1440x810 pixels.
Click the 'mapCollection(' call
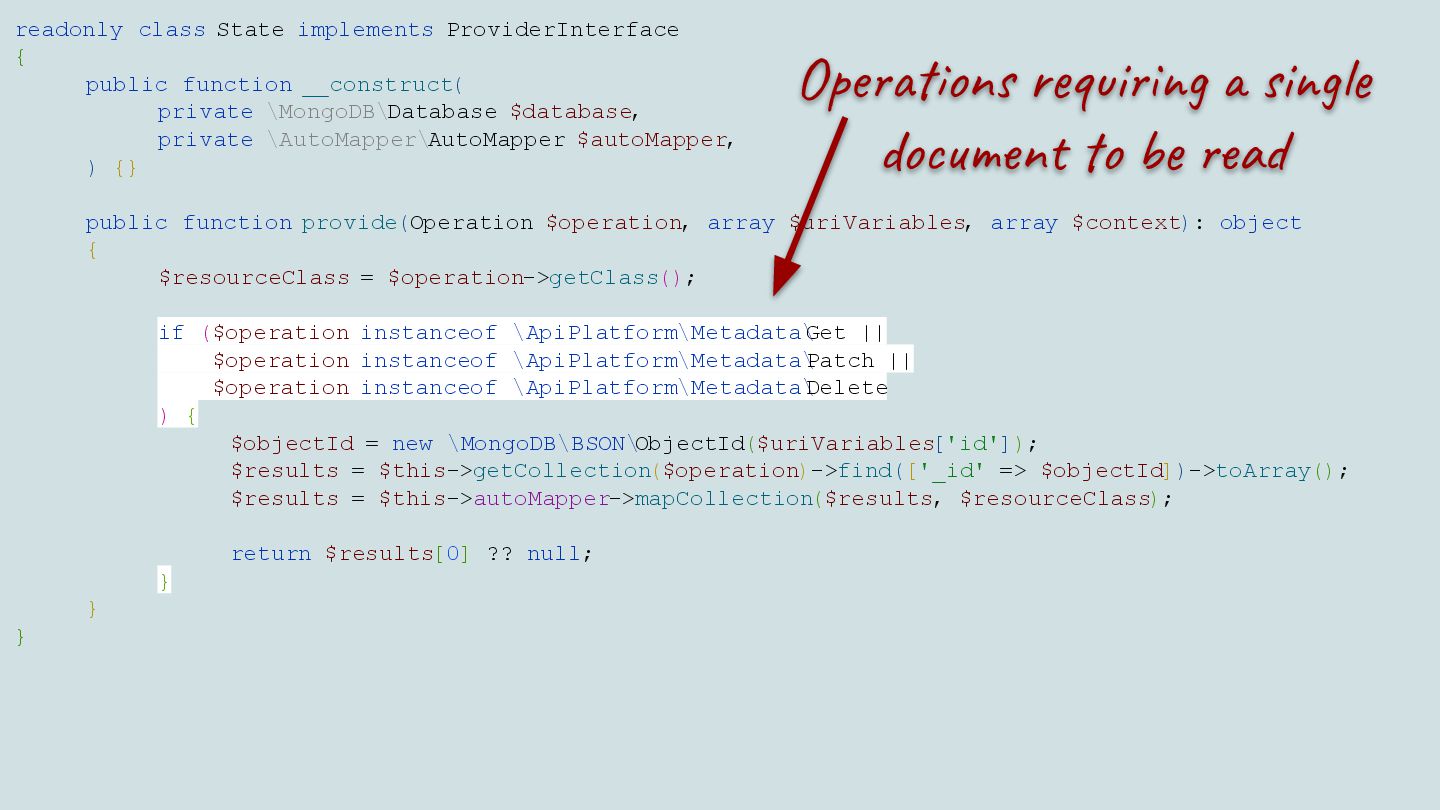[729, 499]
